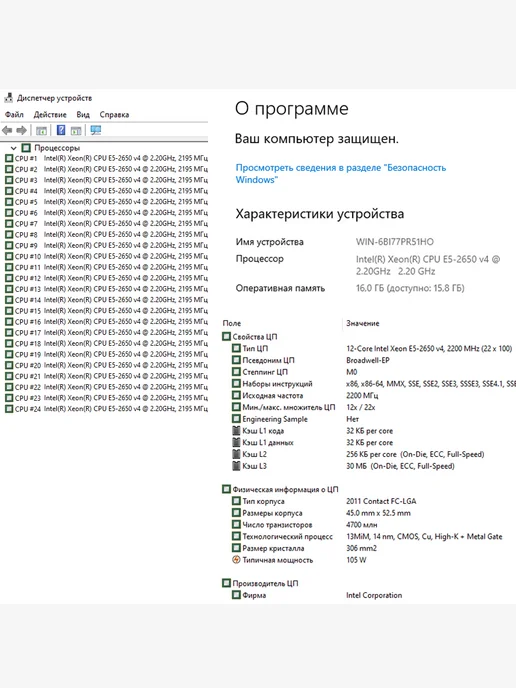Click the Device Manager title bar icon
516x688 pixels.
click(8, 98)
